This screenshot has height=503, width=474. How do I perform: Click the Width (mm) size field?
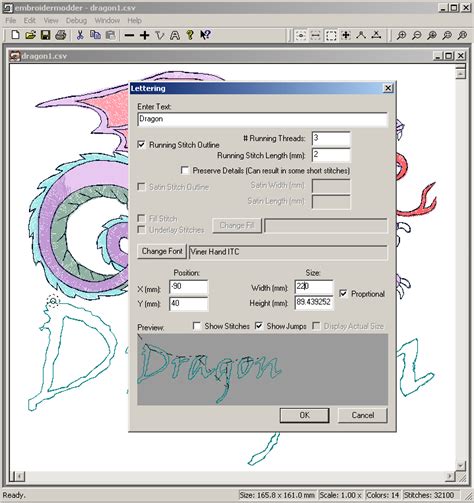(314, 287)
